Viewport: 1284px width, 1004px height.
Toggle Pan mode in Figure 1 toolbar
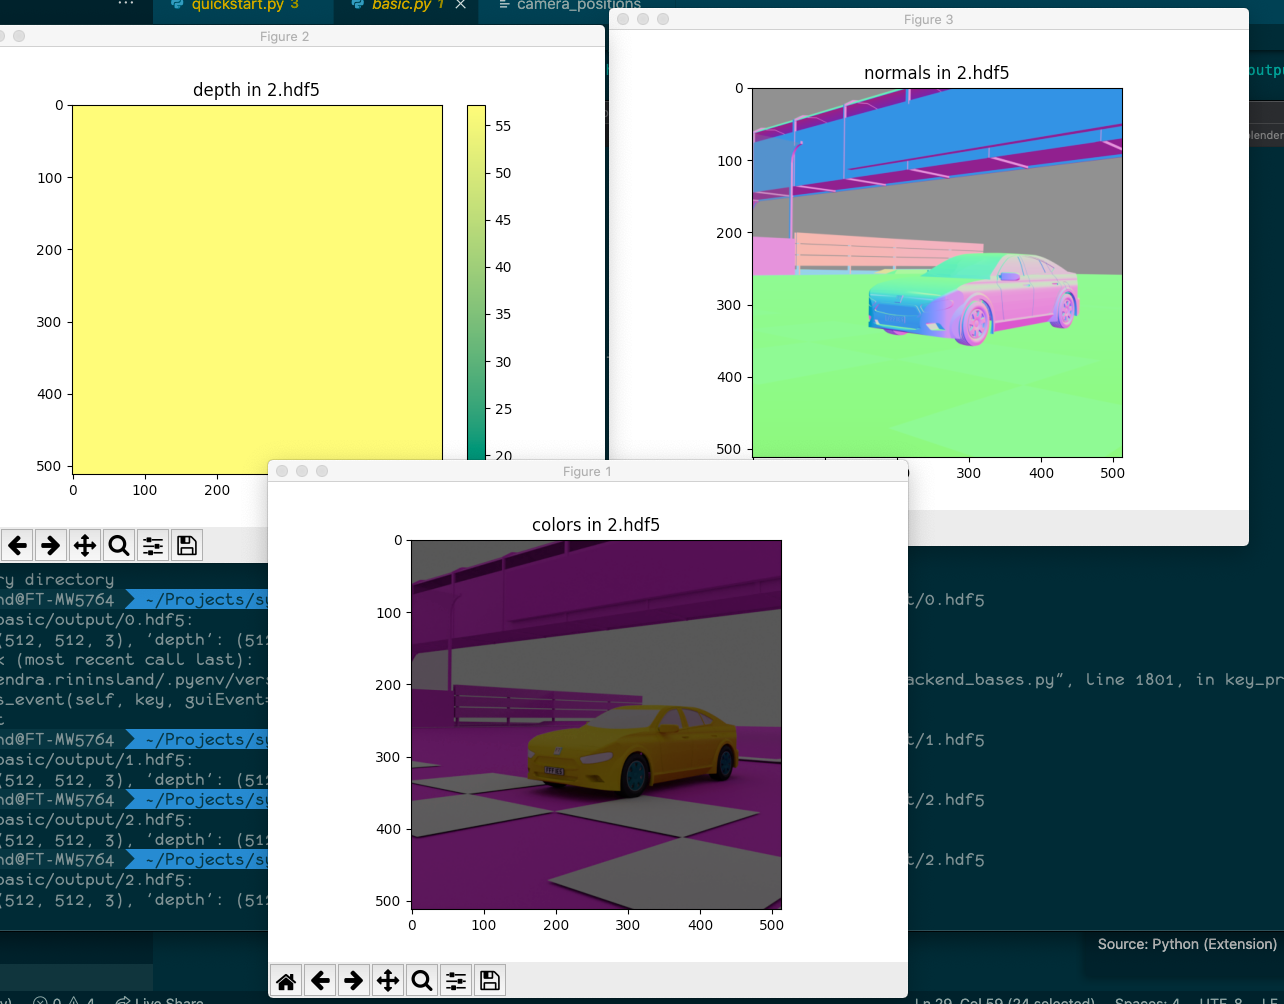pyautogui.click(x=387, y=980)
